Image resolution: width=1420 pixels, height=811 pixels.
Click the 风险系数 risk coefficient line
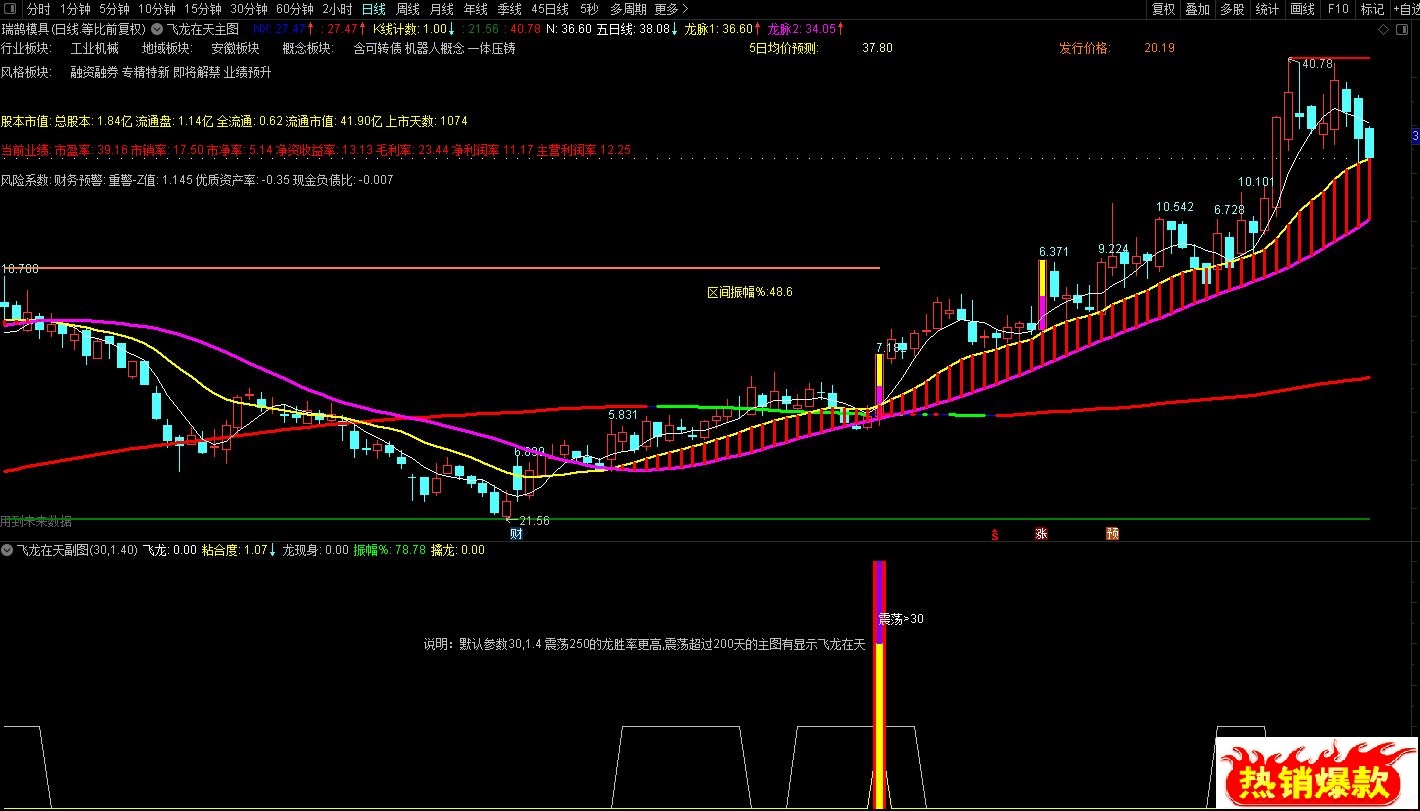pos(197,180)
